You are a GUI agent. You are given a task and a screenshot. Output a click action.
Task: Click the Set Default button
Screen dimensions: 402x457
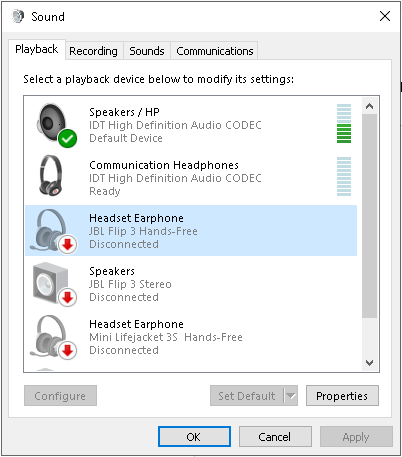pos(247,396)
